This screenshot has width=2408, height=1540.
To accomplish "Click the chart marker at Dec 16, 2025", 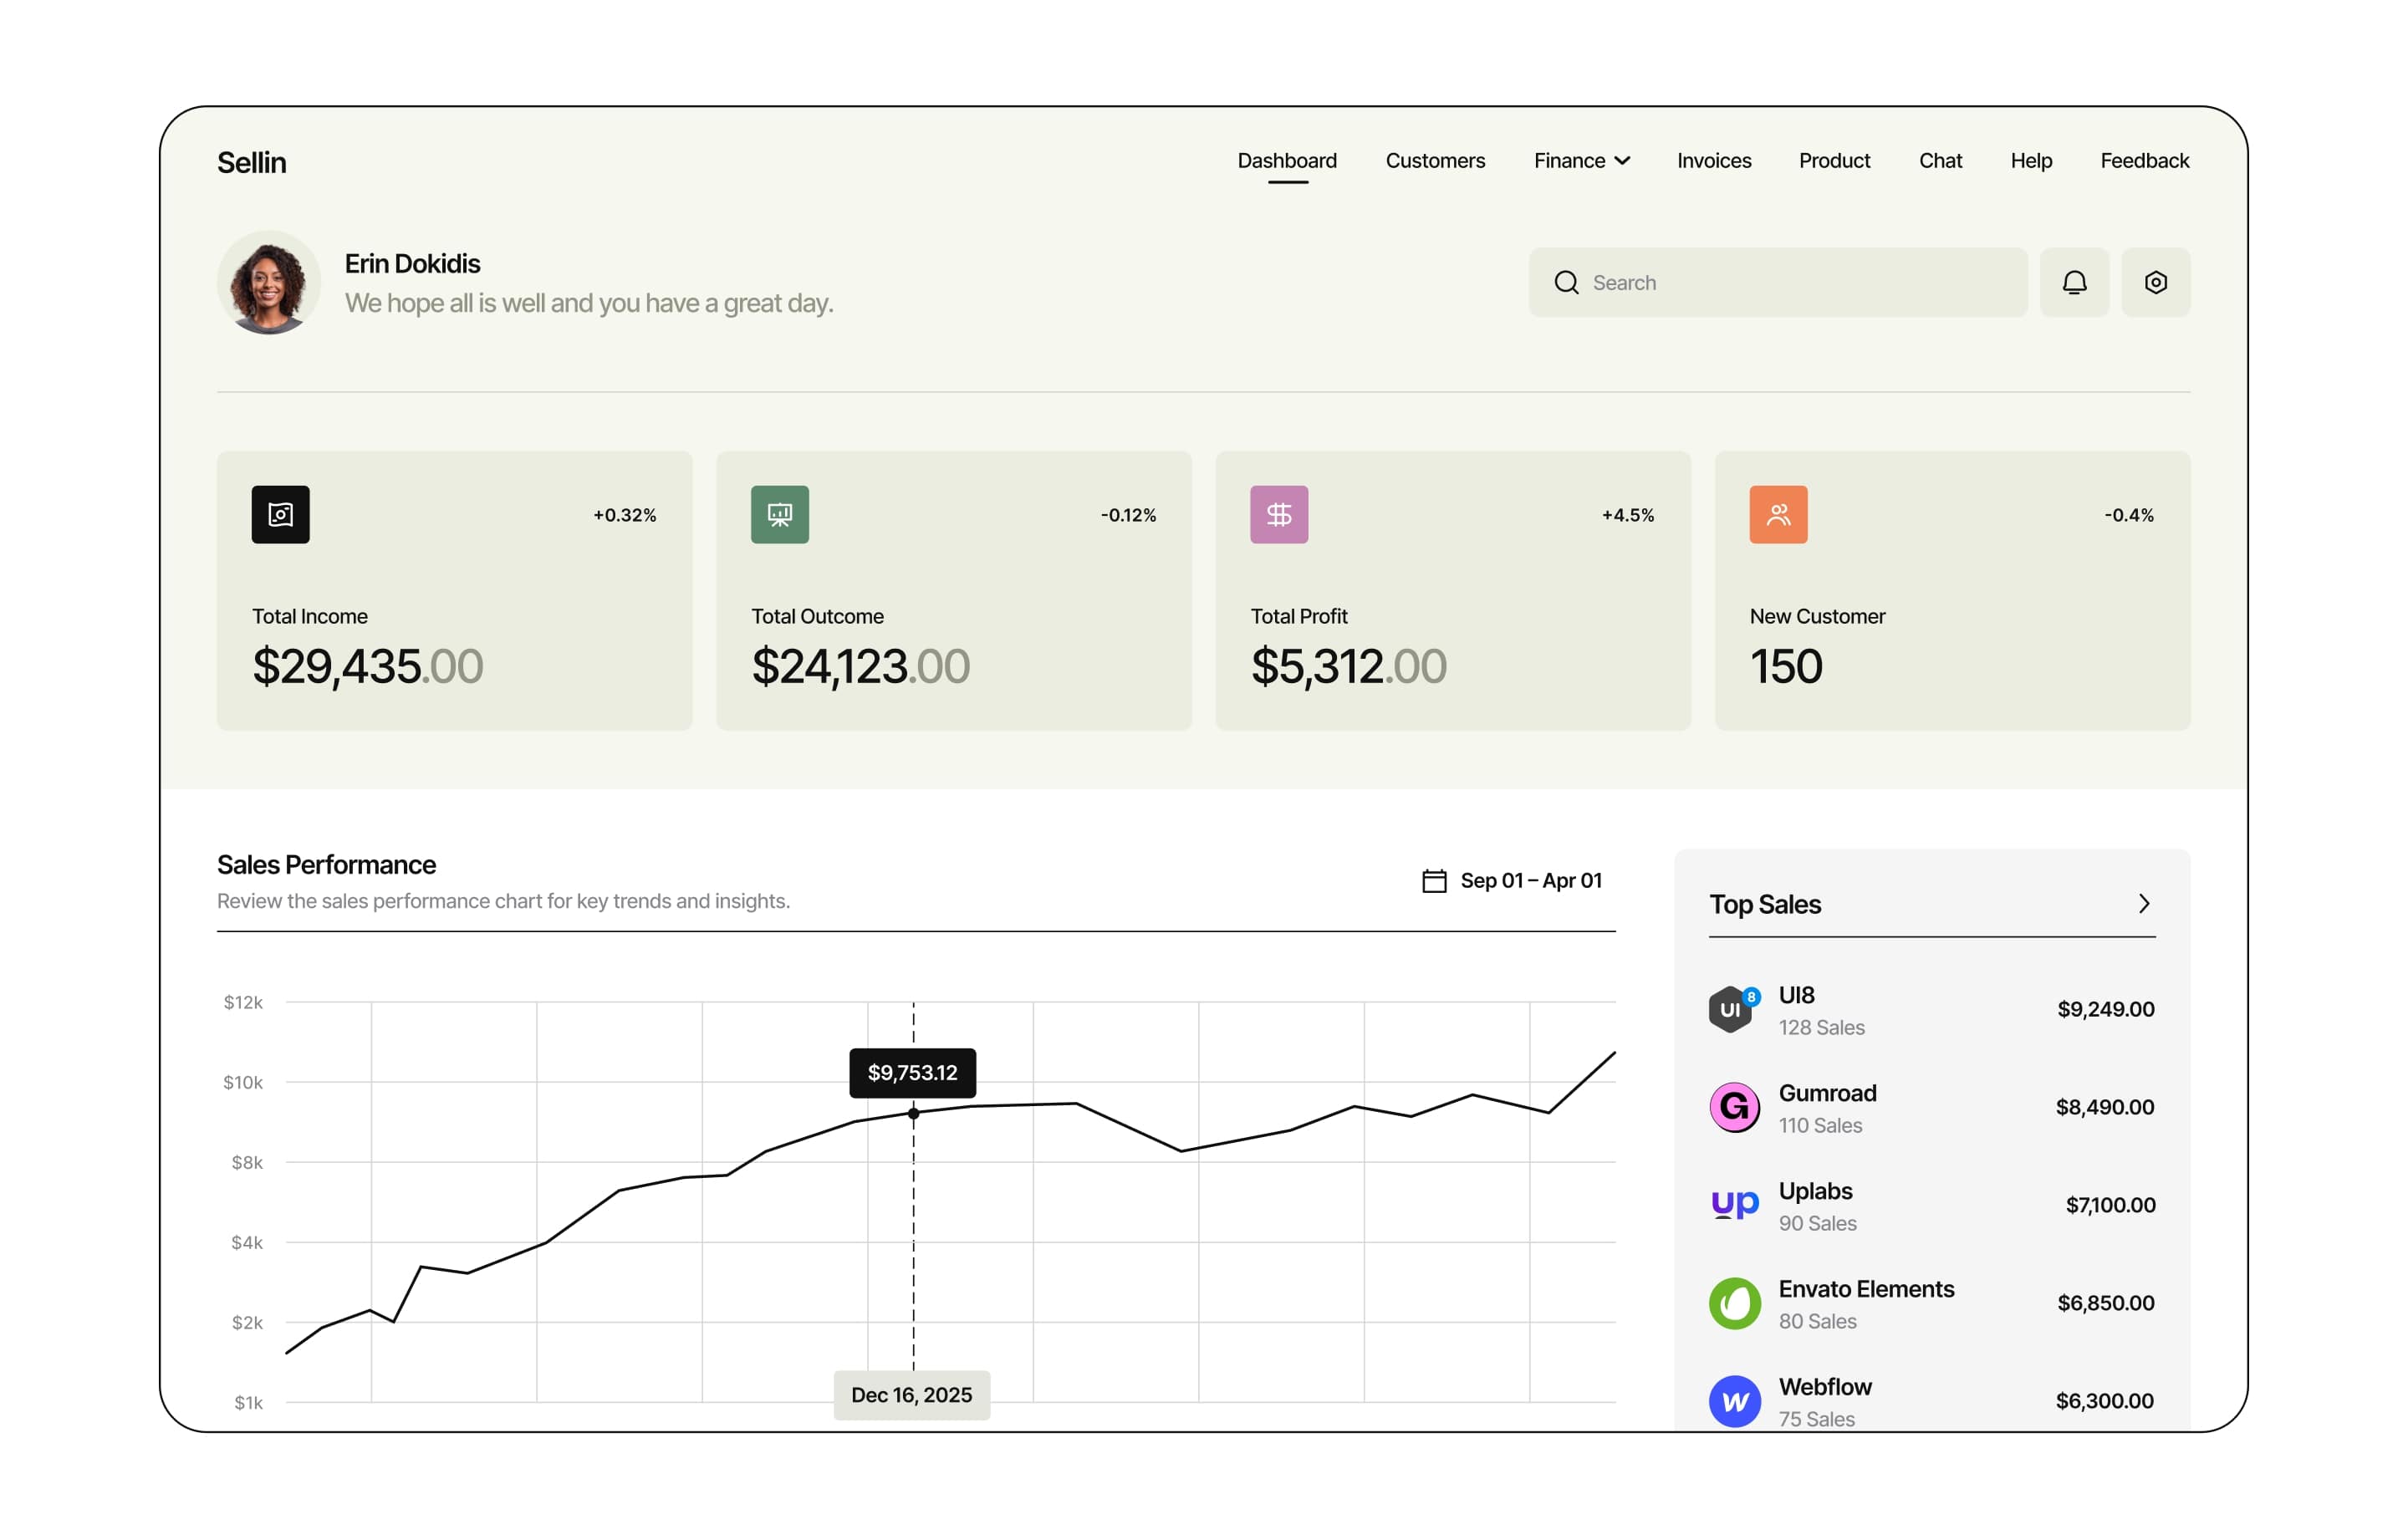I will [x=912, y=1113].
